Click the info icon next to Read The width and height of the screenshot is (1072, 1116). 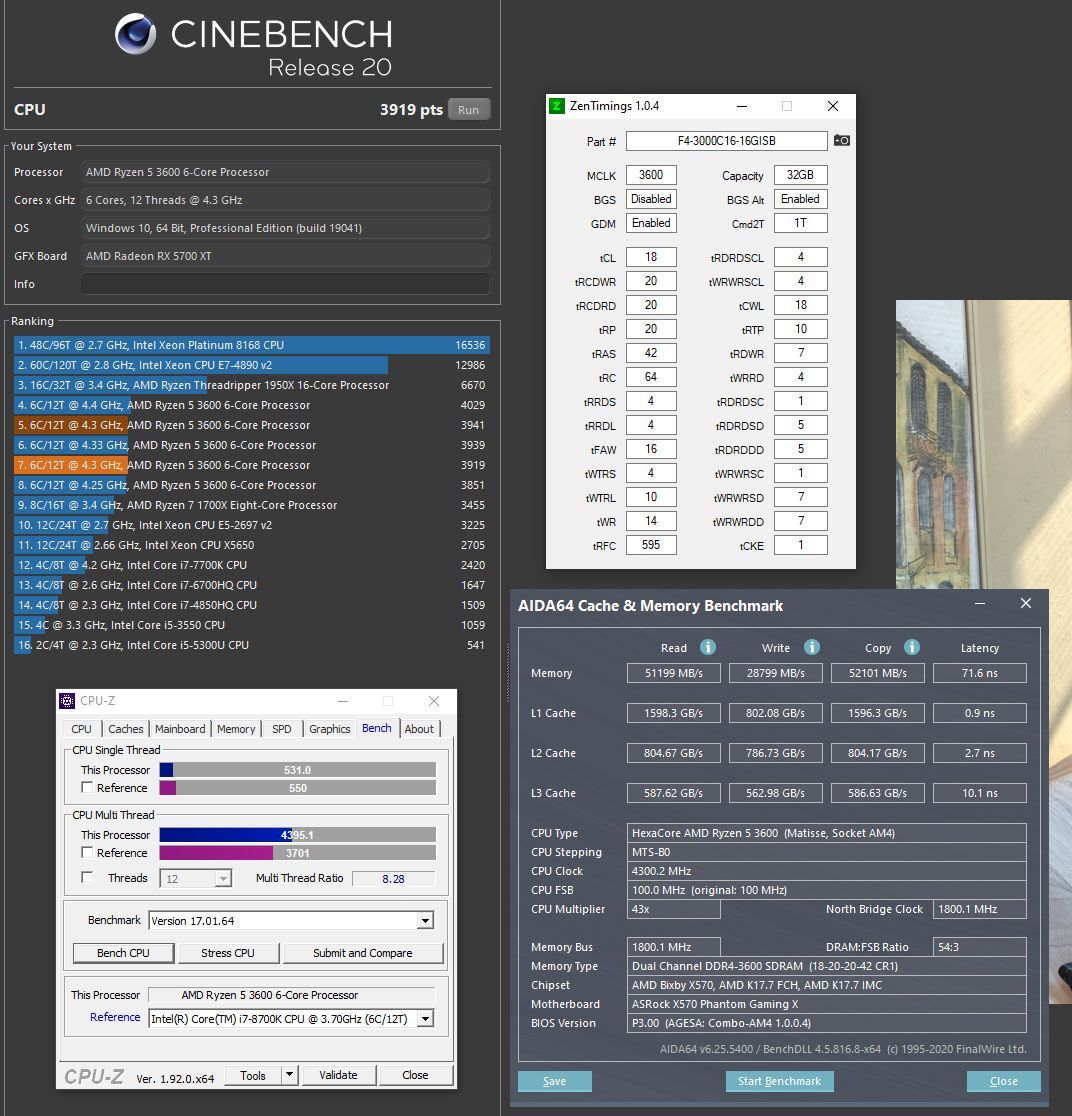[x=708, y=647]
